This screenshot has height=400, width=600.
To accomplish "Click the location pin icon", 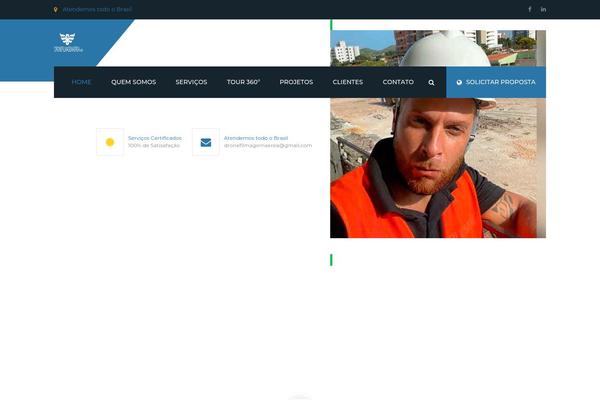I will coord(55,10).
